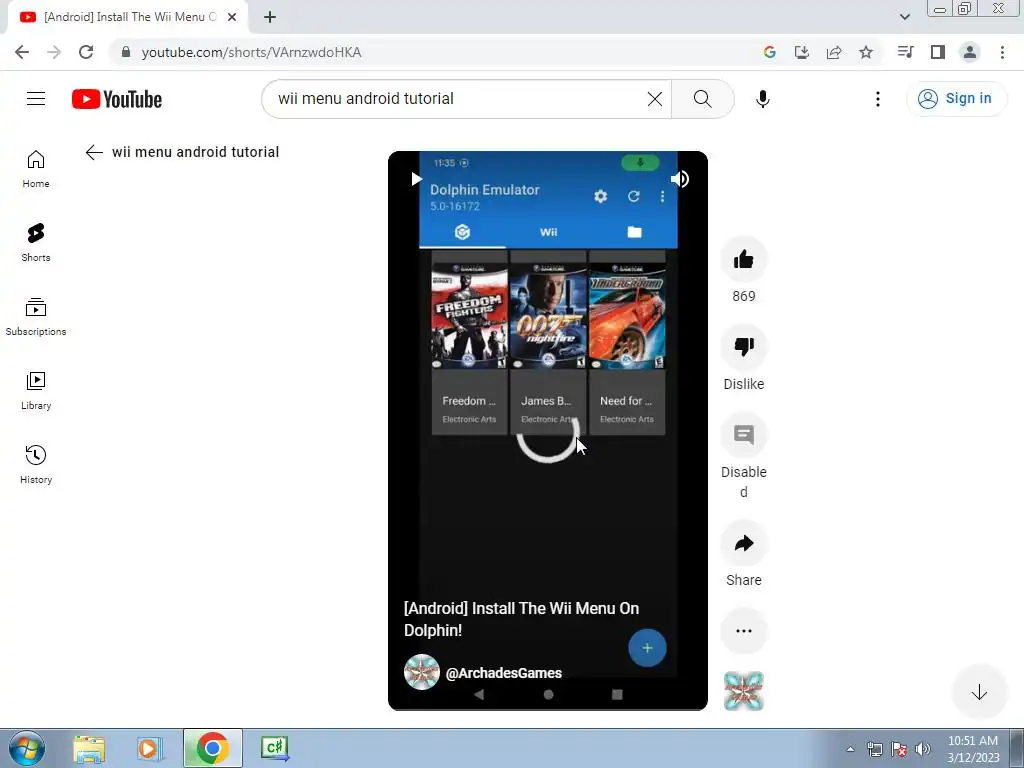Select the Install The Wii Menu tab

127,17
